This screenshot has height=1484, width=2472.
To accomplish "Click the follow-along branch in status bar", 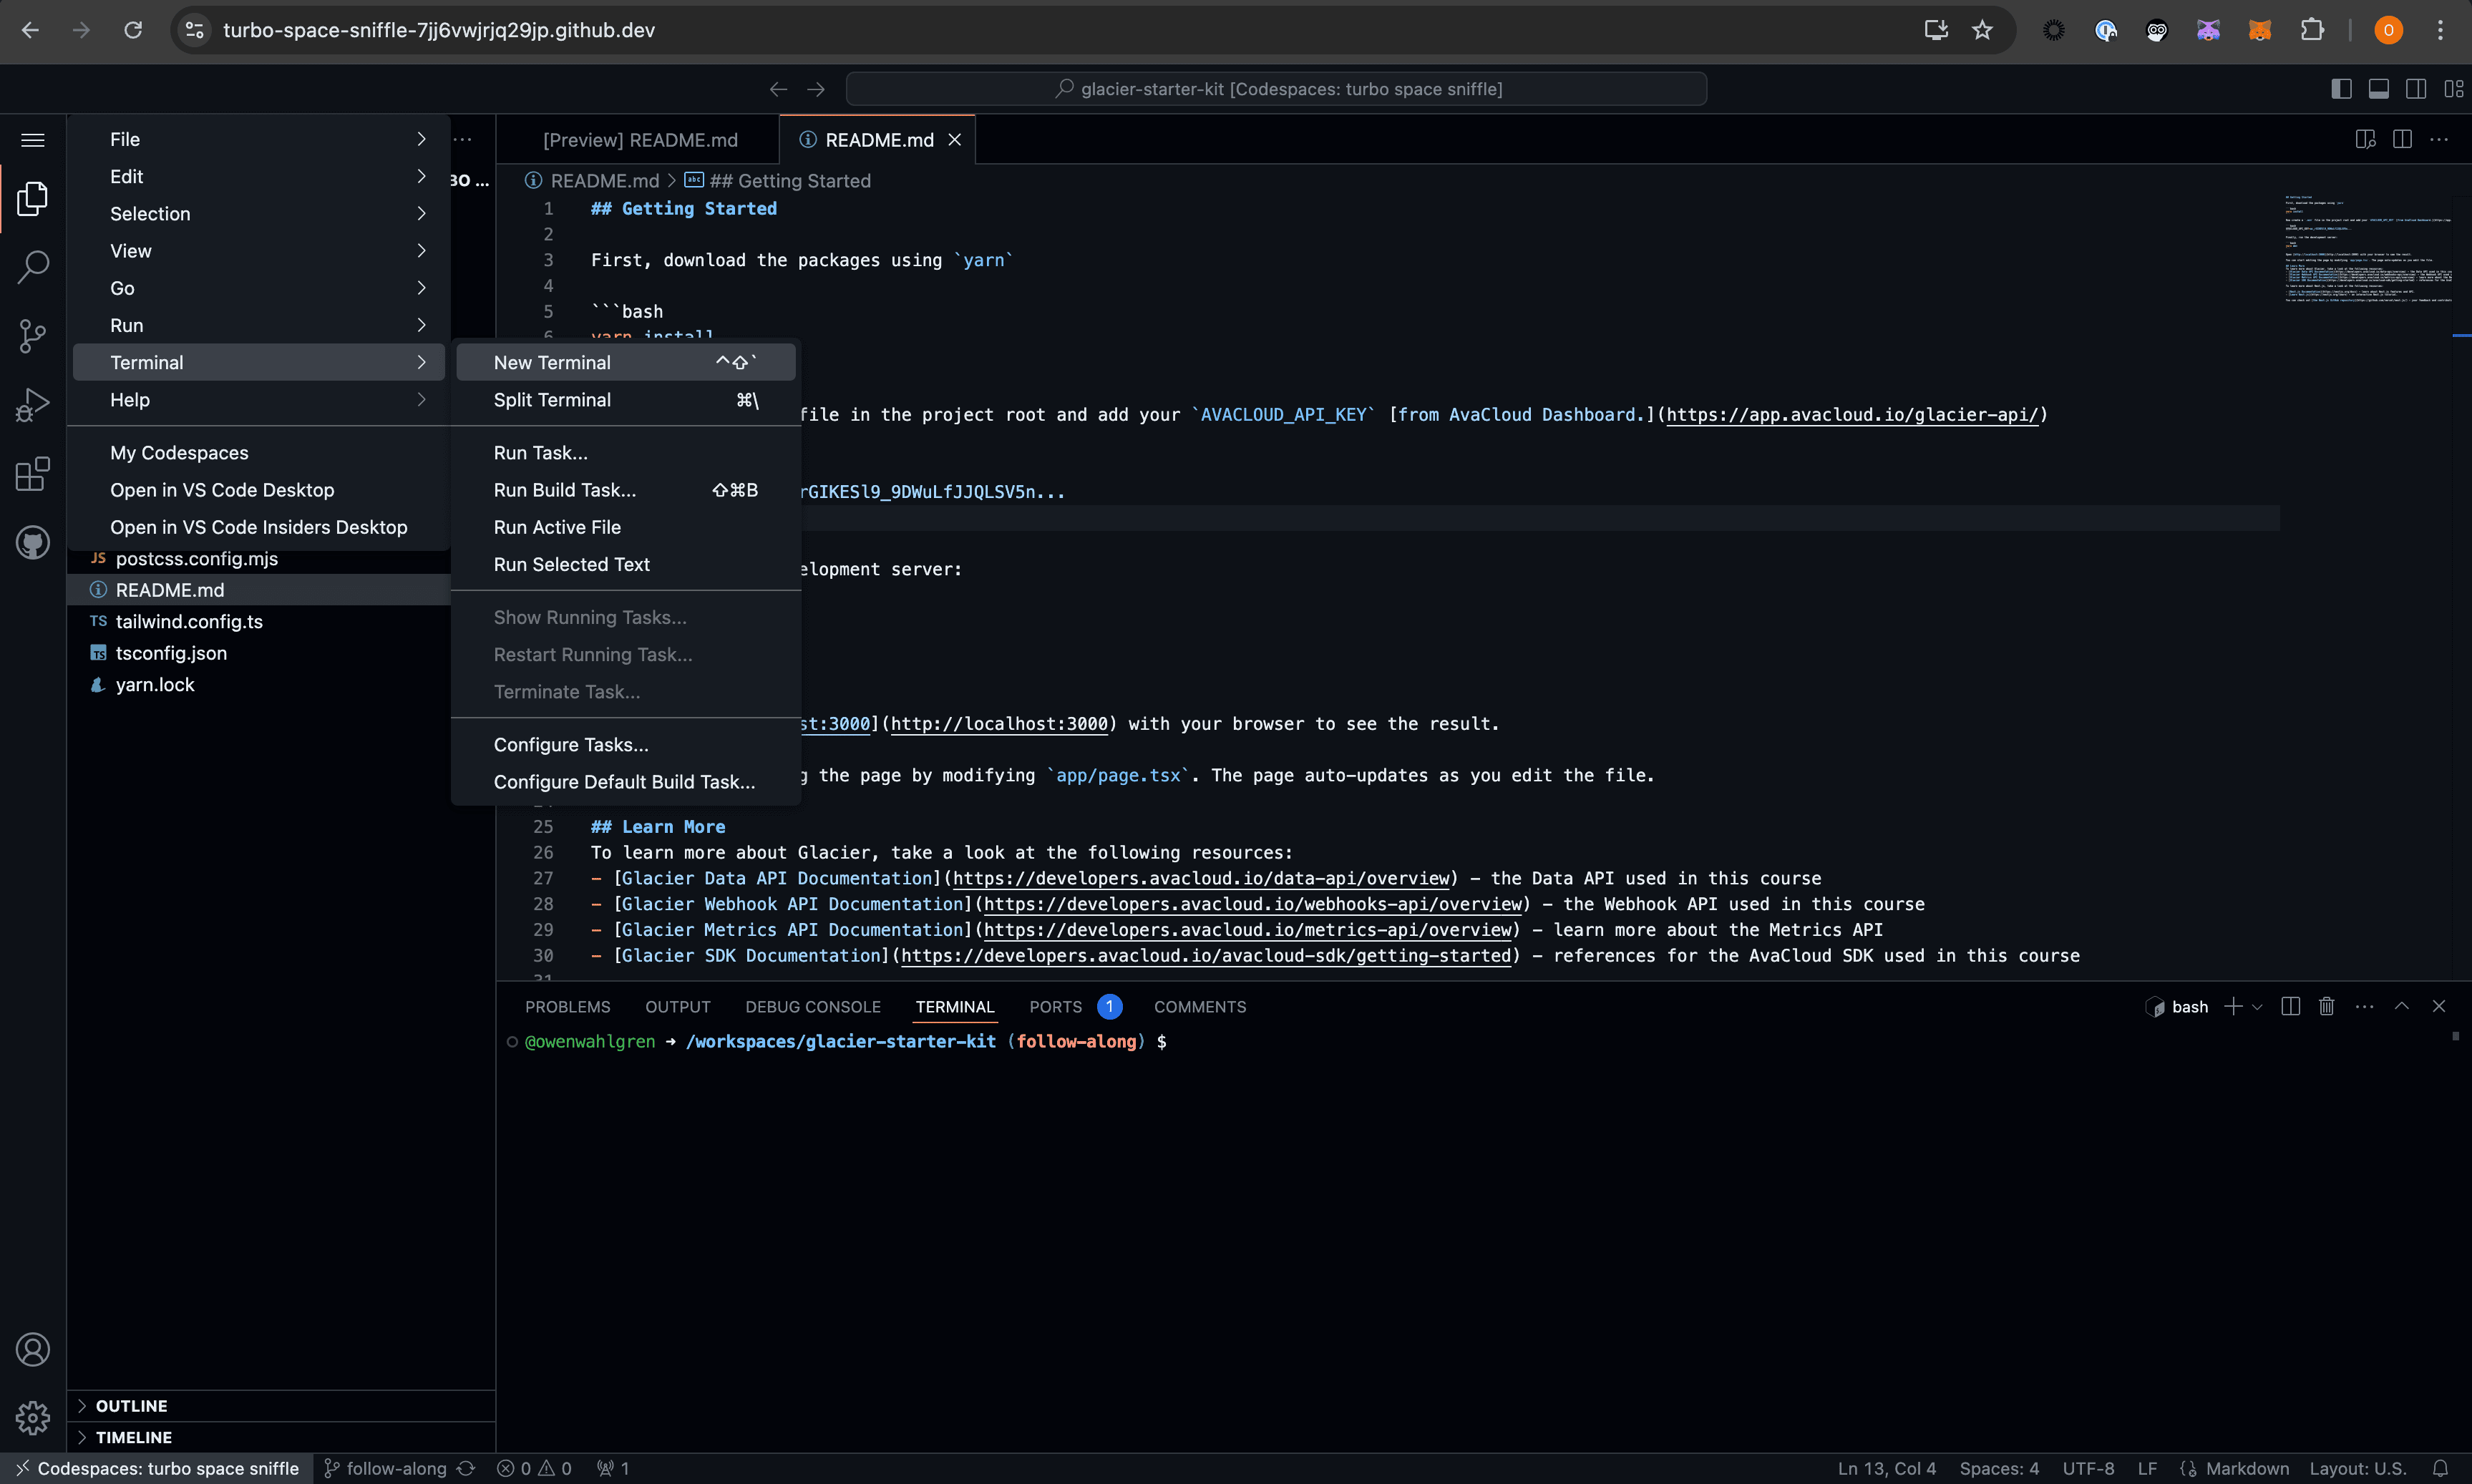I will pyautogui.click(x=395, y=1468).
